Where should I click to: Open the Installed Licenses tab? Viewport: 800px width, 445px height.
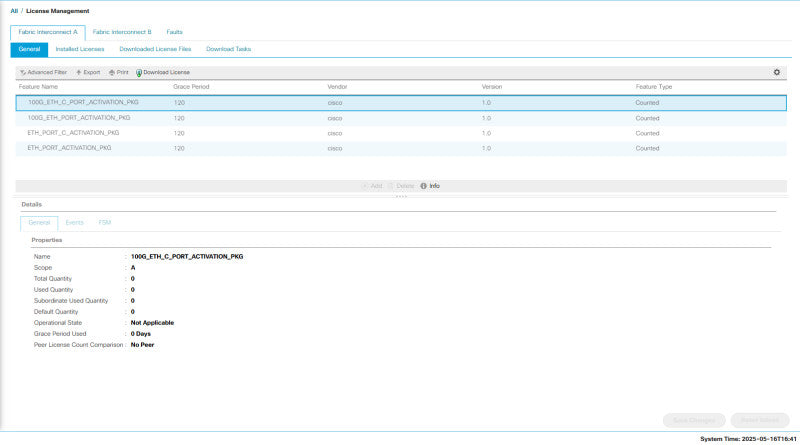point(80,50)
